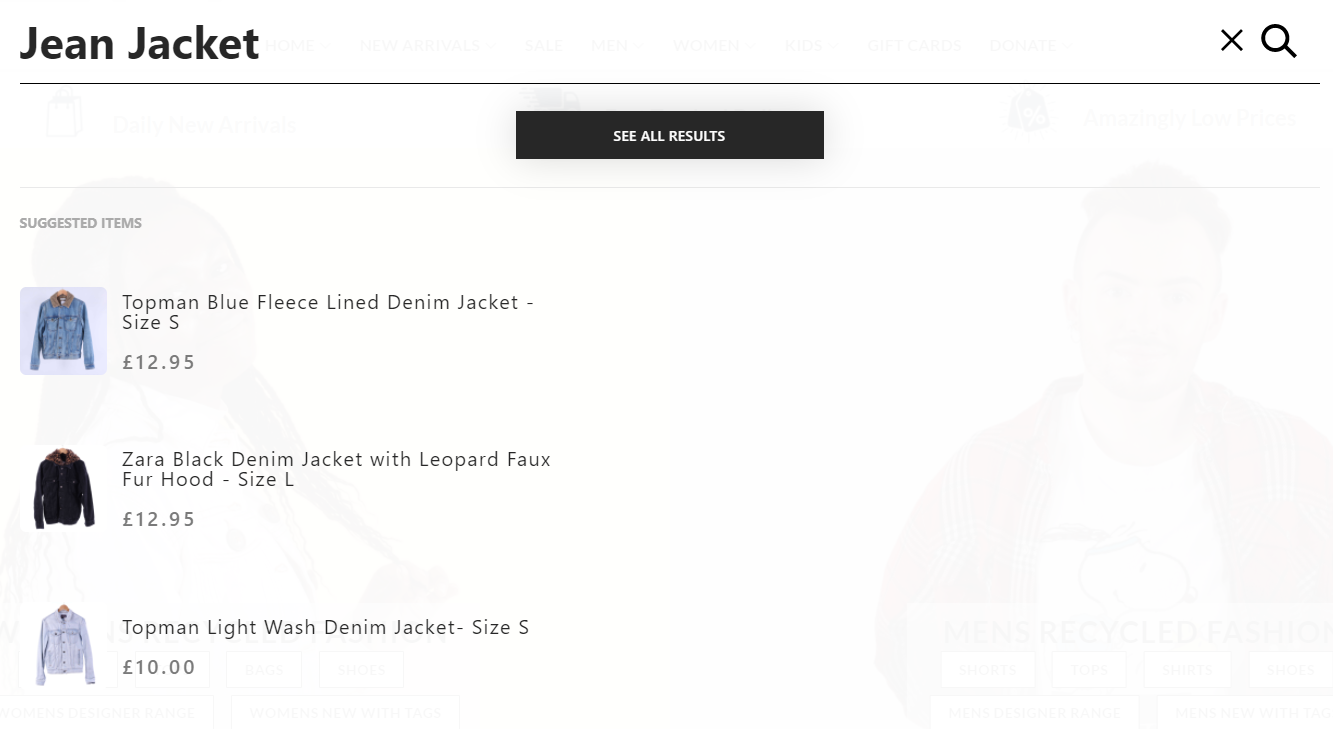Screen dimensions: 1333x729
Task: Close the search overlay with the X icon
Action: (x=1231, y=41)
